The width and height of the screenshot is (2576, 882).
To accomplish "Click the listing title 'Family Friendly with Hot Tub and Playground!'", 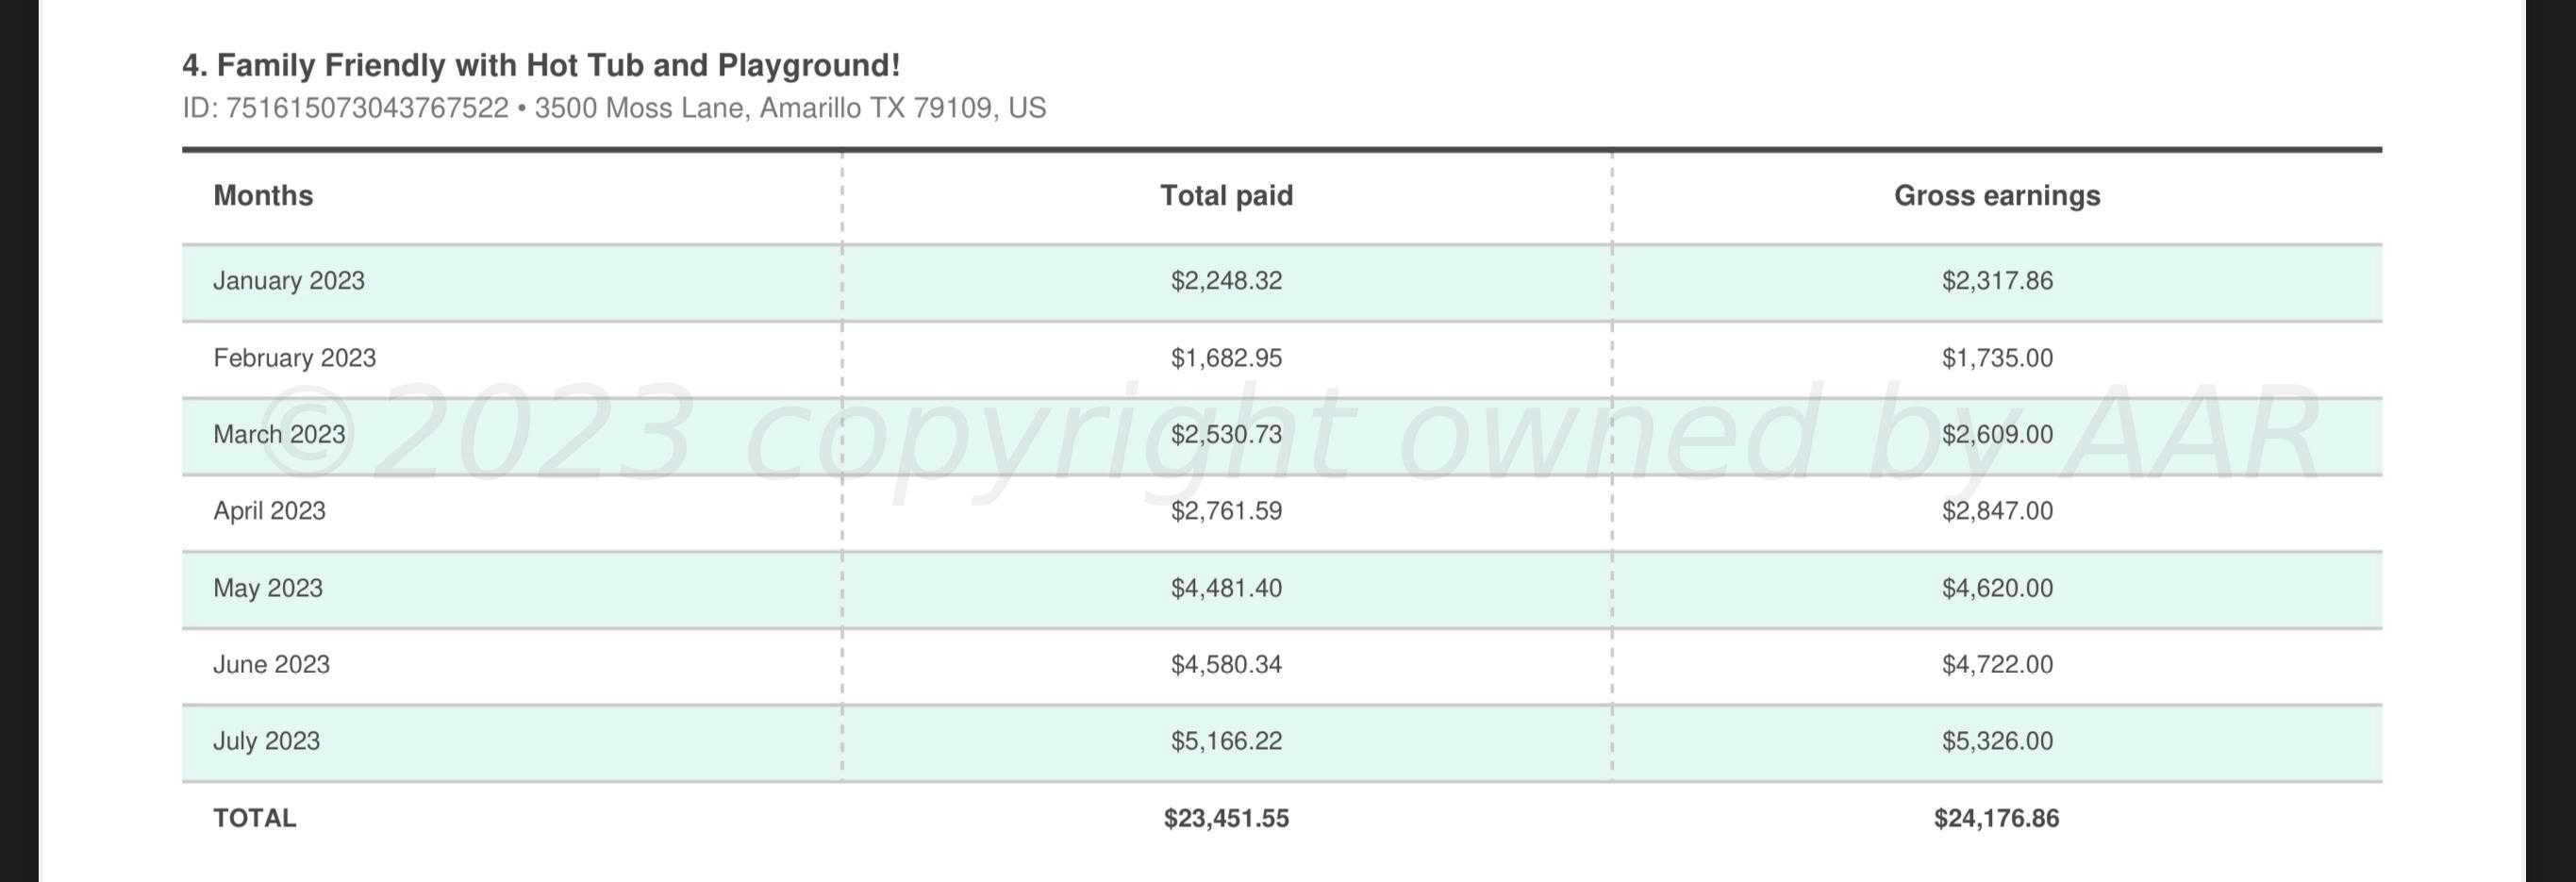I will 541,66.
